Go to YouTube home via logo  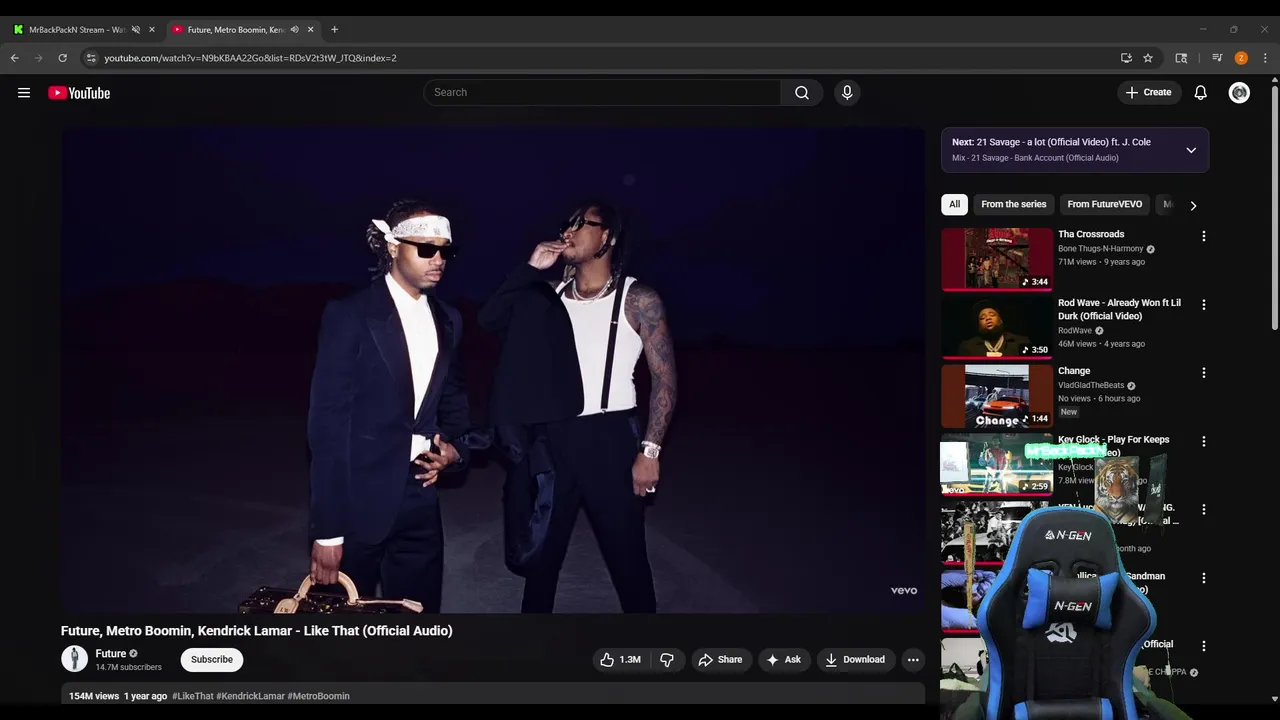coord(79,93)
